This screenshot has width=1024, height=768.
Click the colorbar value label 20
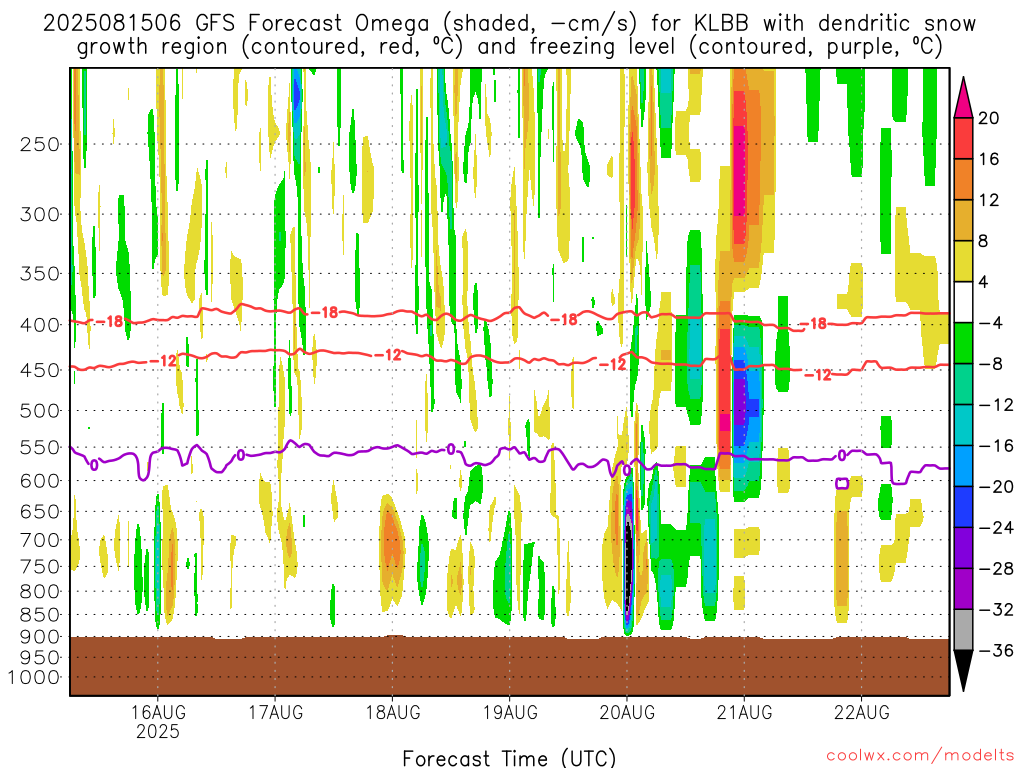coord(988,118)
